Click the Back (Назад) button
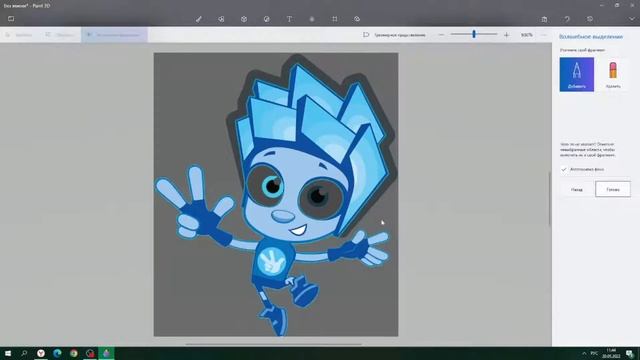Image resolution: width=640 pixels, height=360 pixels. pos(577,189)
